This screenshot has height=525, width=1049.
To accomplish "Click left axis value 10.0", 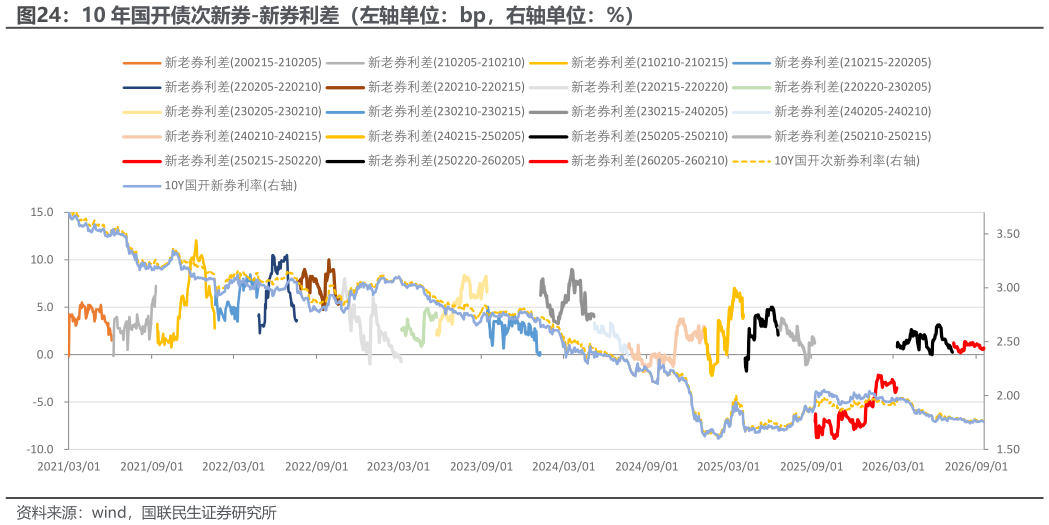I will click(41, 259).
